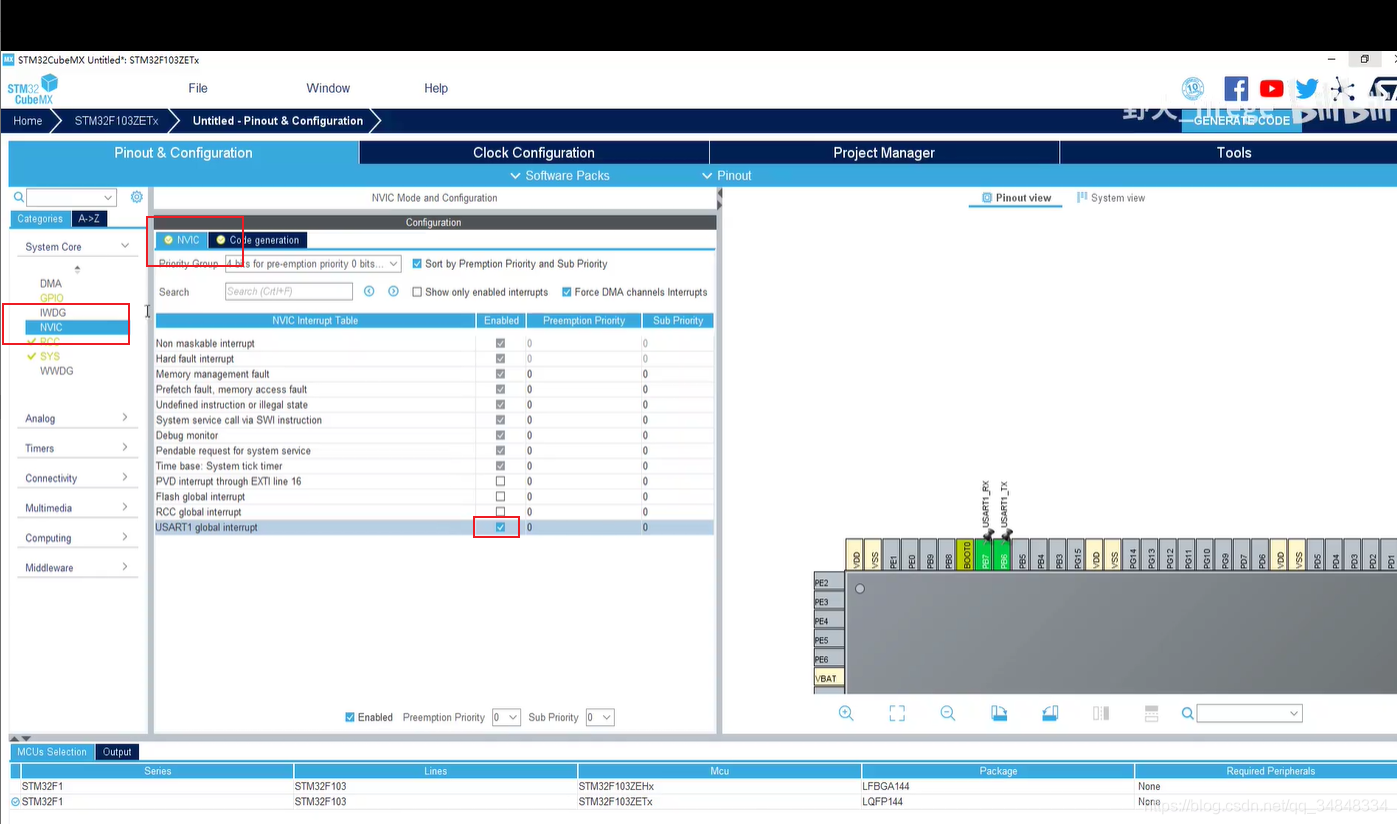Click the pin search magnifier icon
The image size is (1397, 824).
pos(1187,713)
